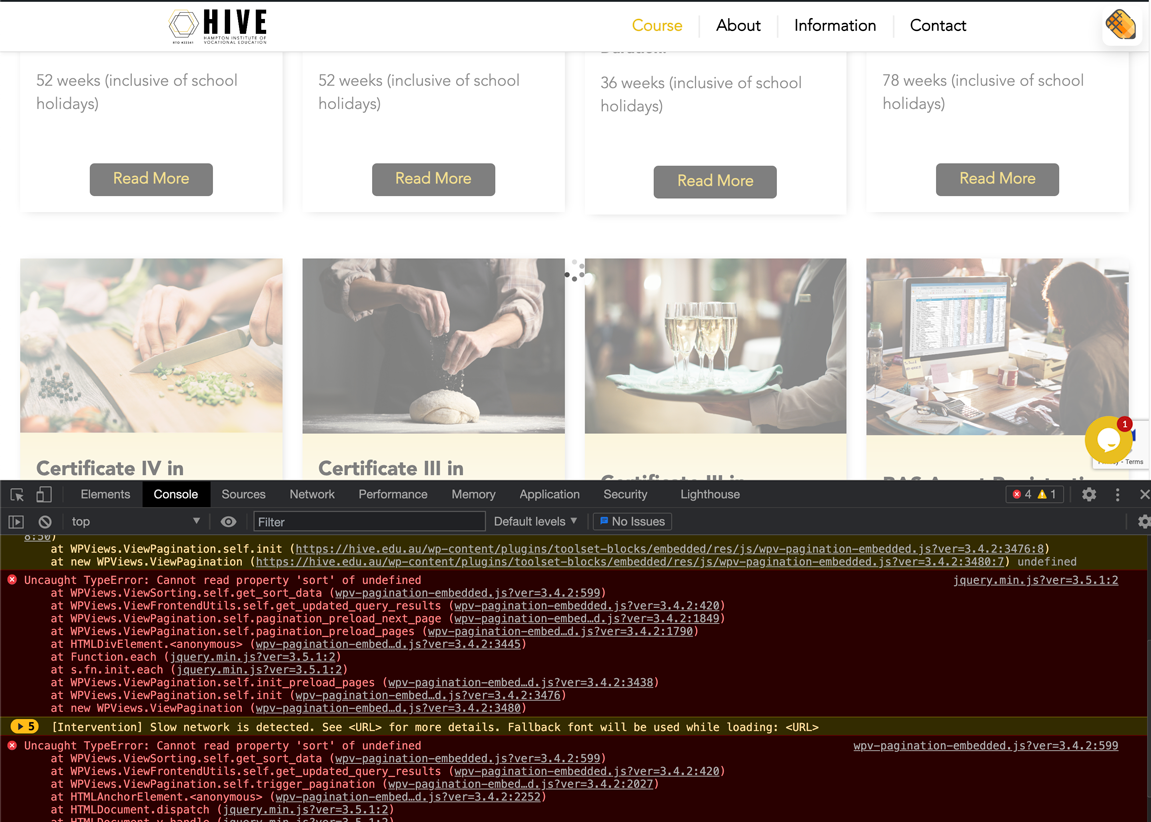Open the Network tab
The height and width of the screenshot is (822, 1151).
tap(312, 495)
